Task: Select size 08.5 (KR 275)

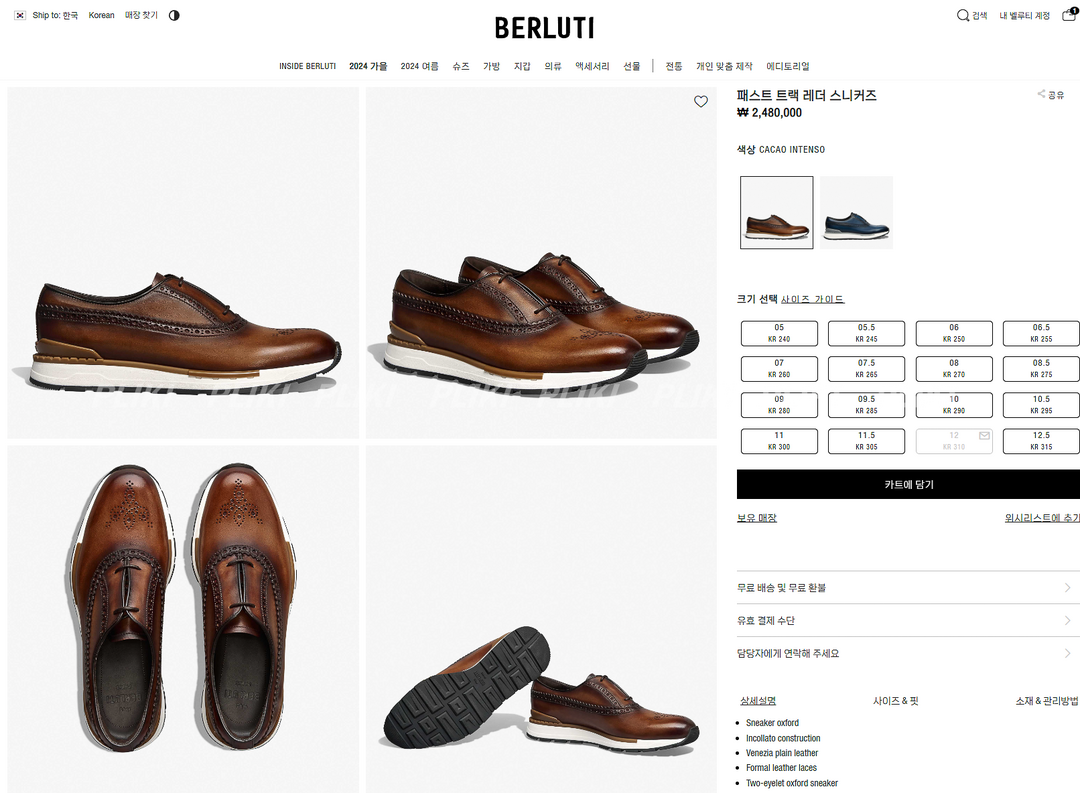Action: [1041, 369]
